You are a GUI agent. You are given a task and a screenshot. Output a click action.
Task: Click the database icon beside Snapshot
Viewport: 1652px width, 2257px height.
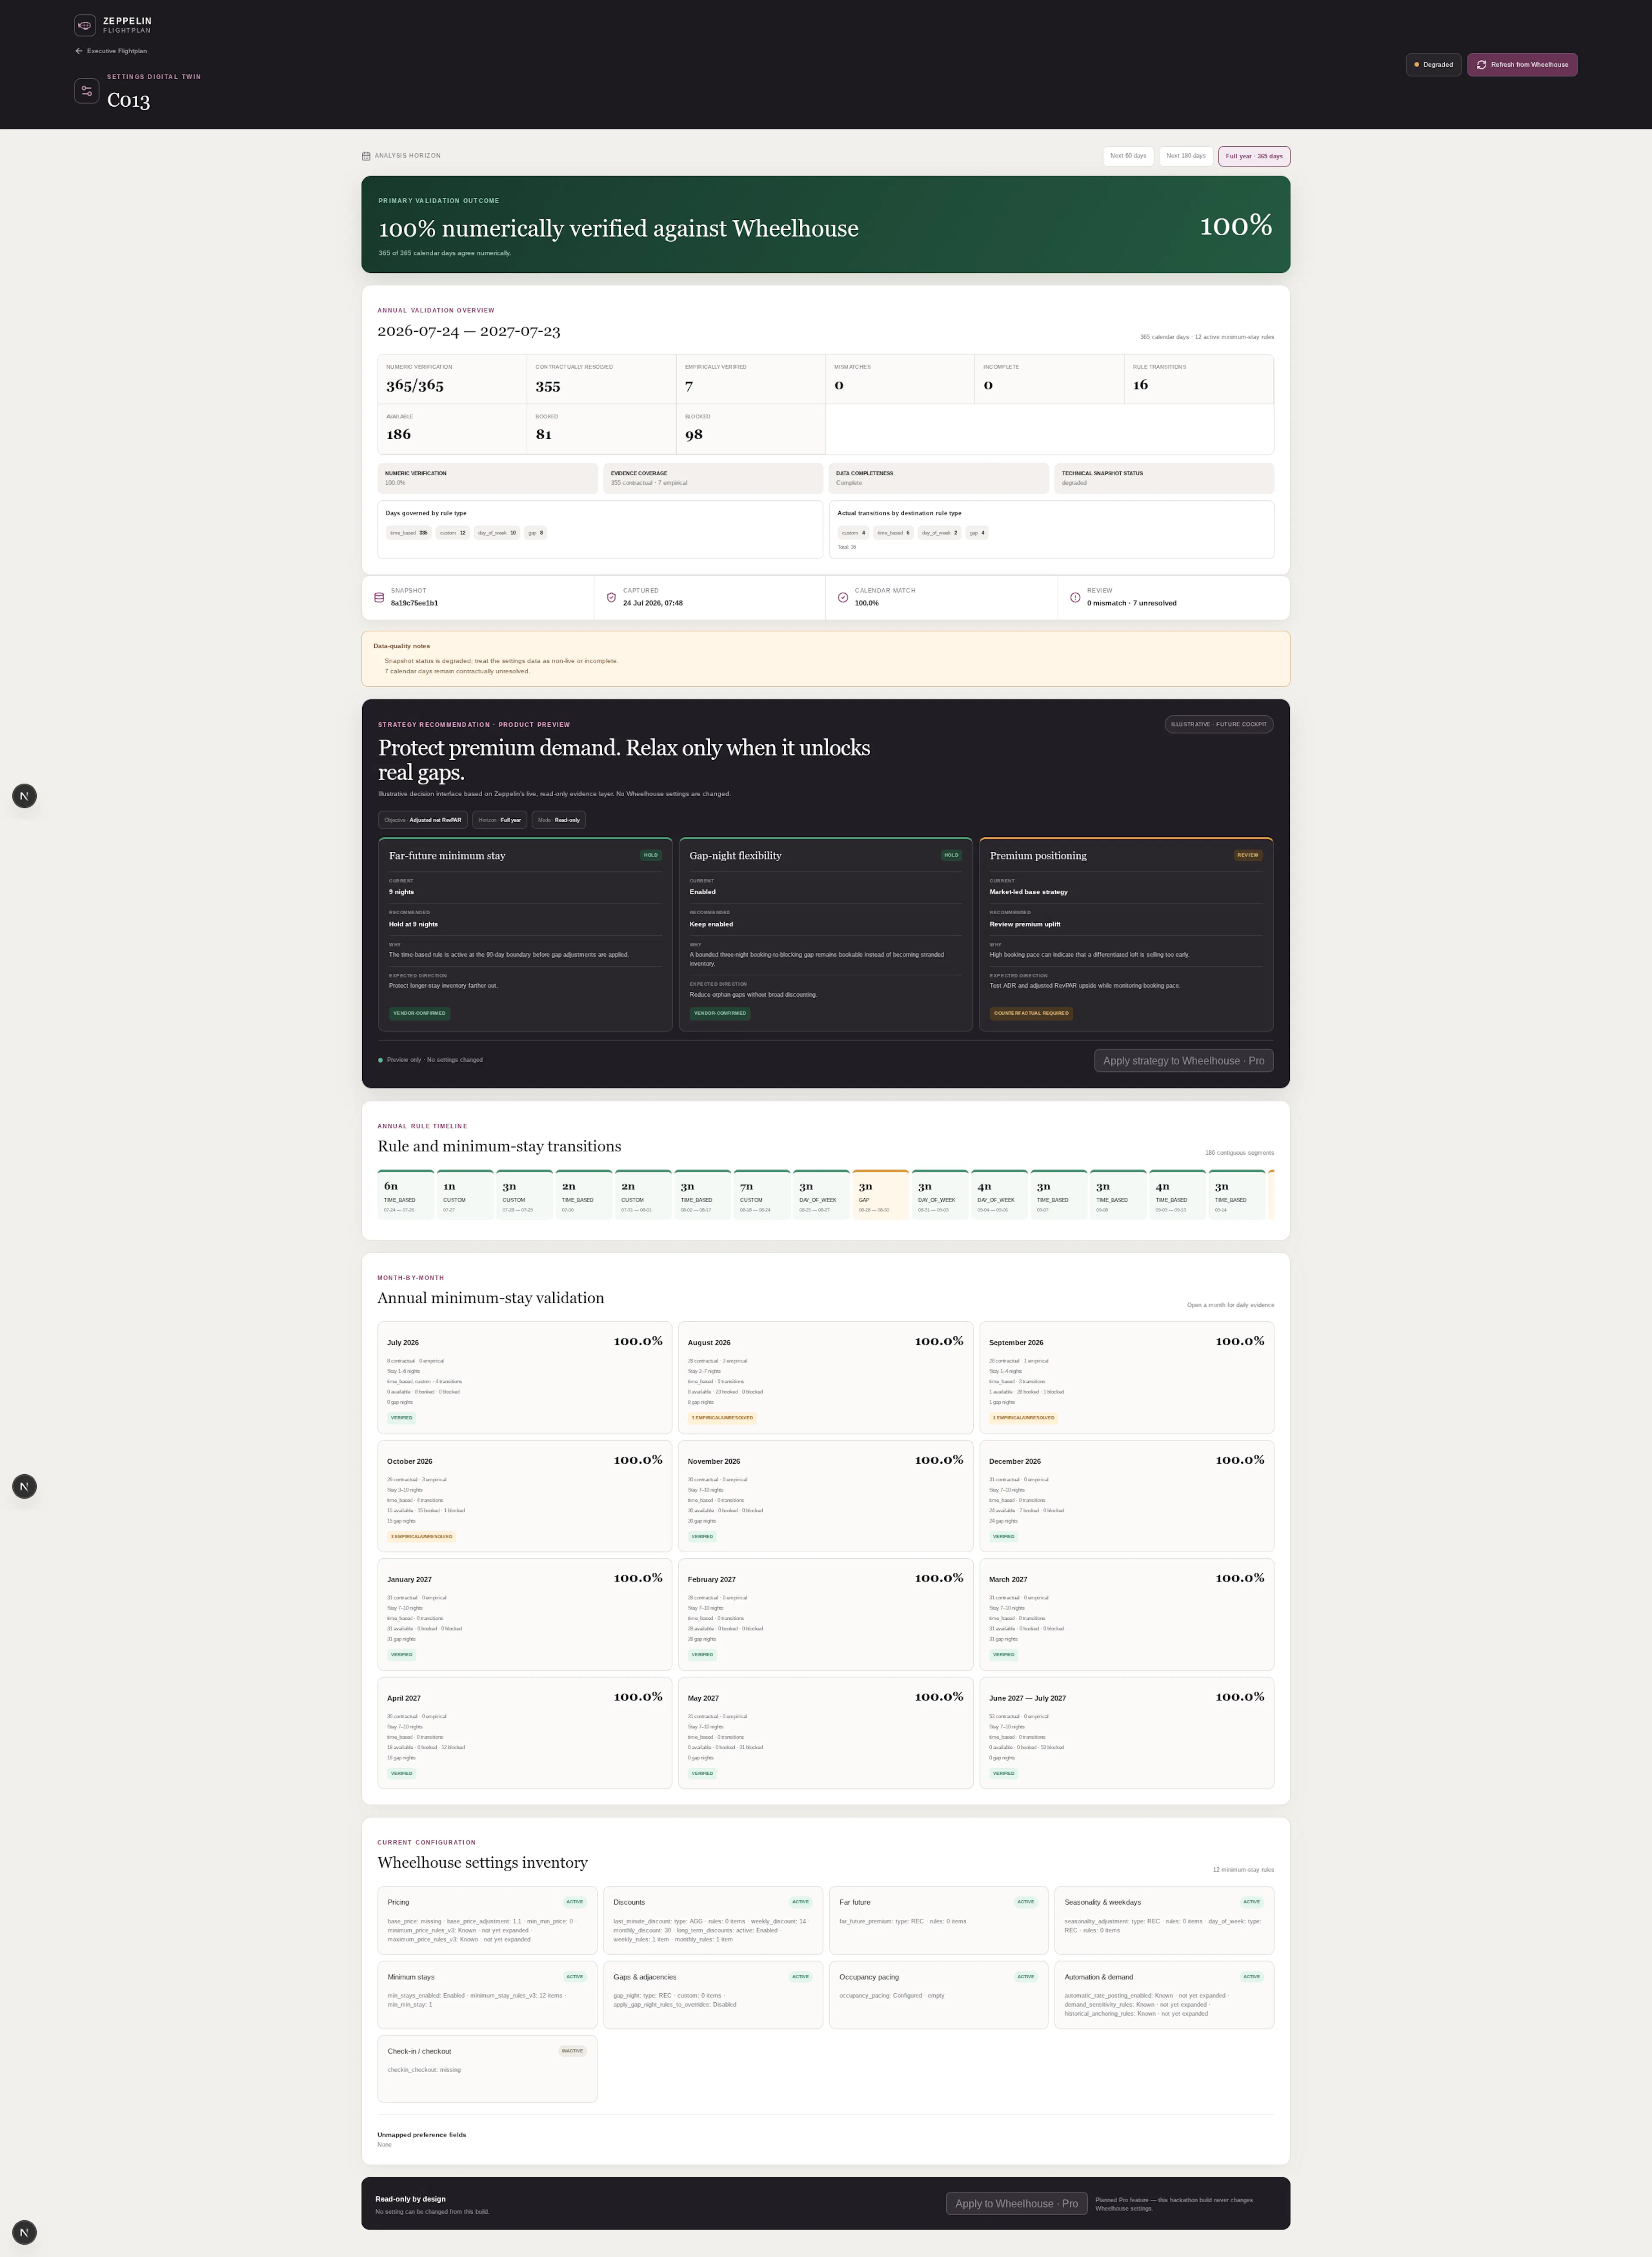click(x=379, y=598)
